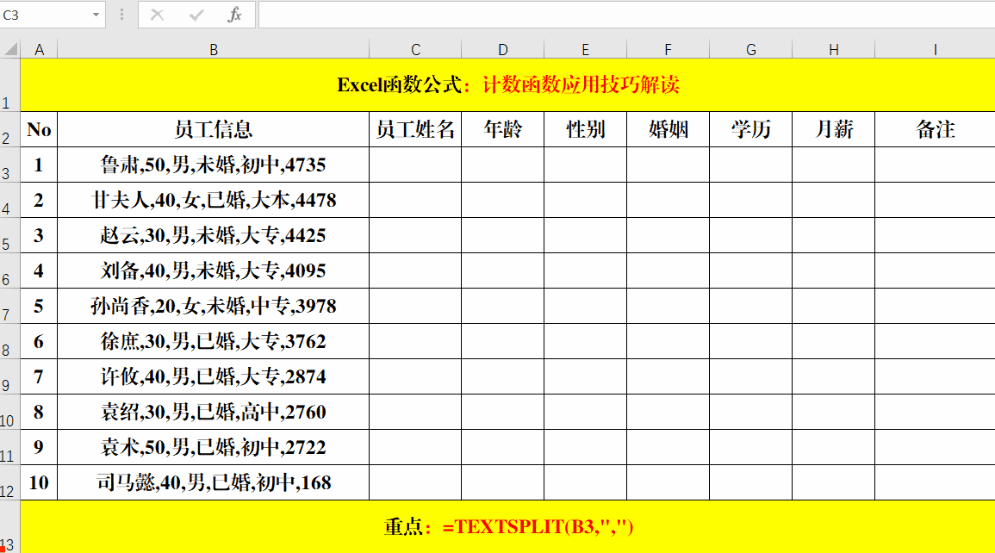
Task: Click cell '许攸,40,男,已婚,大专,2874'
Action: click(214, 376)
